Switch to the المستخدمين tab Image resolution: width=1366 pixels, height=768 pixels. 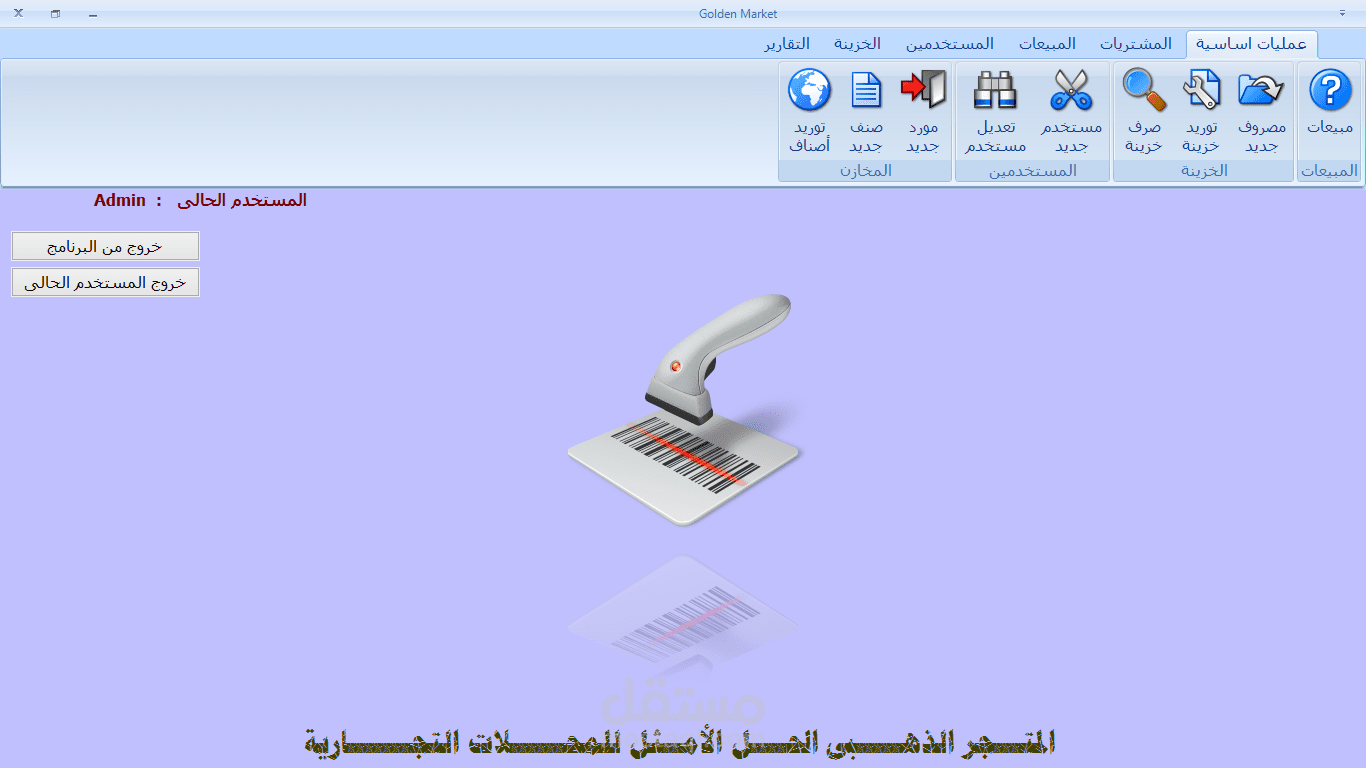[x=950, y=44]
